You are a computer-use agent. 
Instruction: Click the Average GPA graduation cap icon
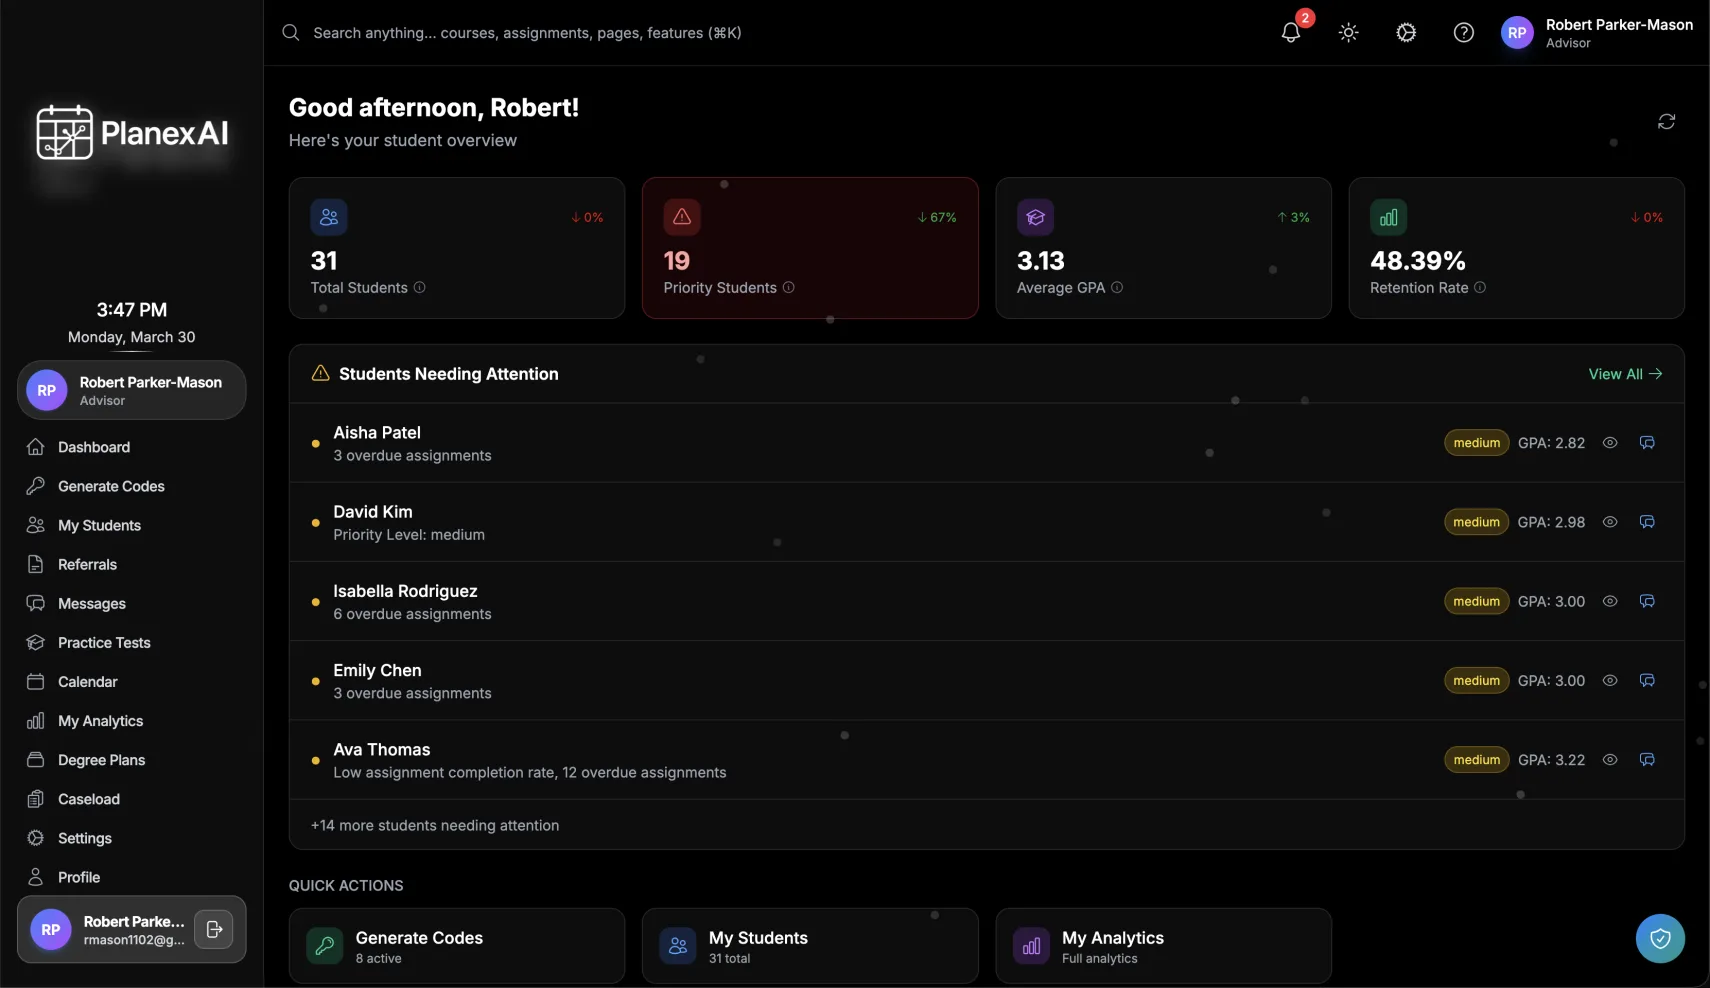coord(1035,217)
